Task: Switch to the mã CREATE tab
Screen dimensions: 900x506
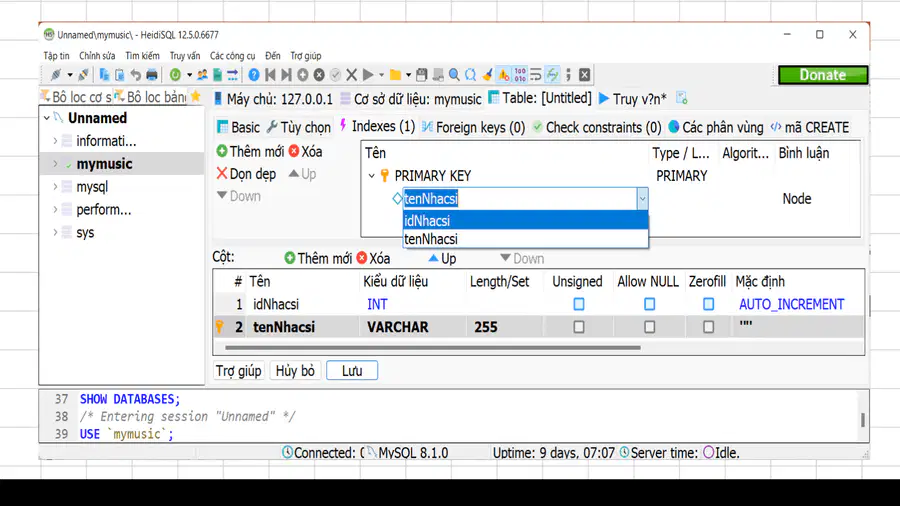Action: [809, 127]
